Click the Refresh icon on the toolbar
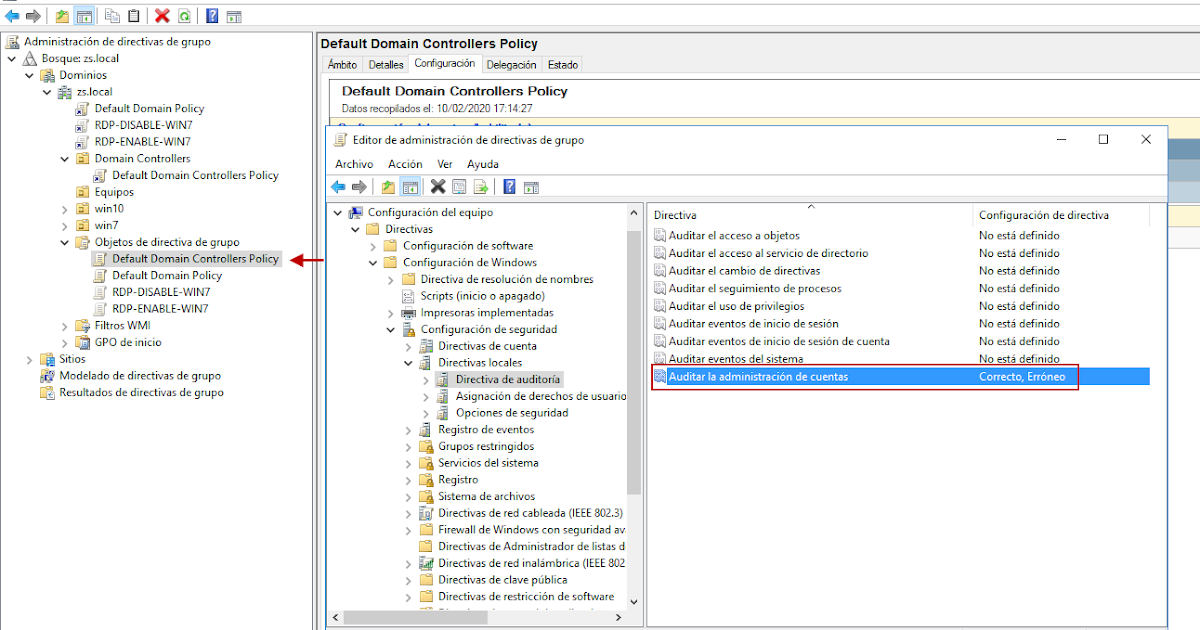 click(186, 15)
